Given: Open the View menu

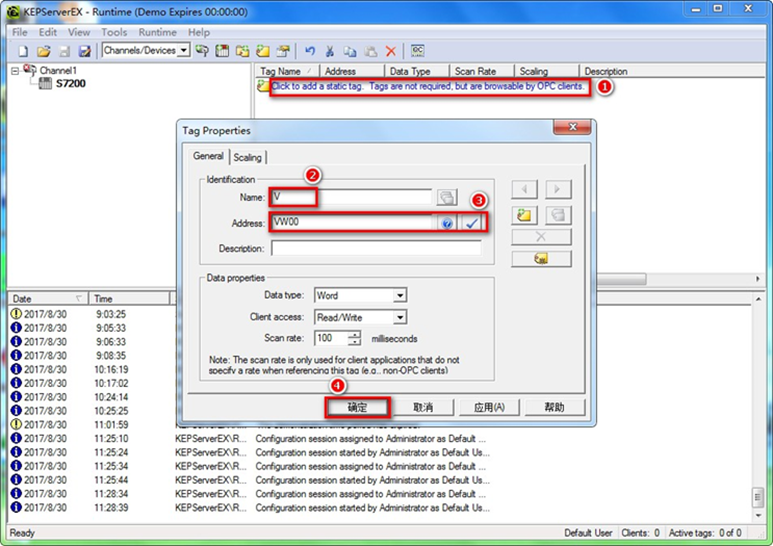Looking at the screenshot, I should (x=79, y=33).
